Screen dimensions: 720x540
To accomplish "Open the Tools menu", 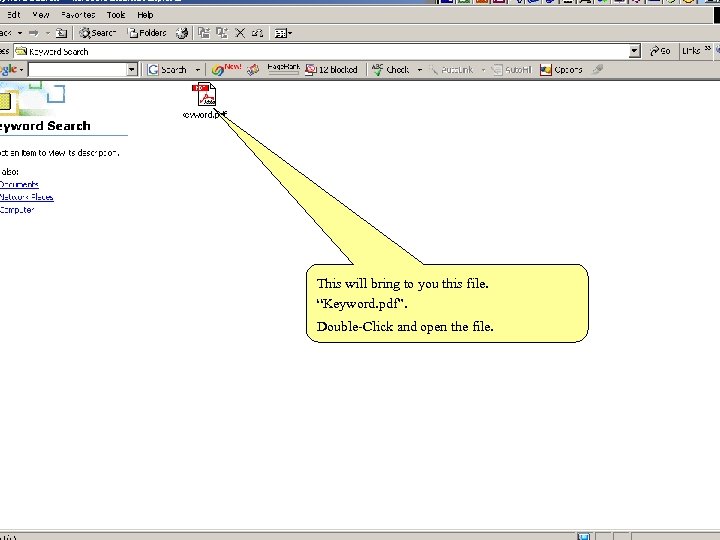I will (116, 15).
